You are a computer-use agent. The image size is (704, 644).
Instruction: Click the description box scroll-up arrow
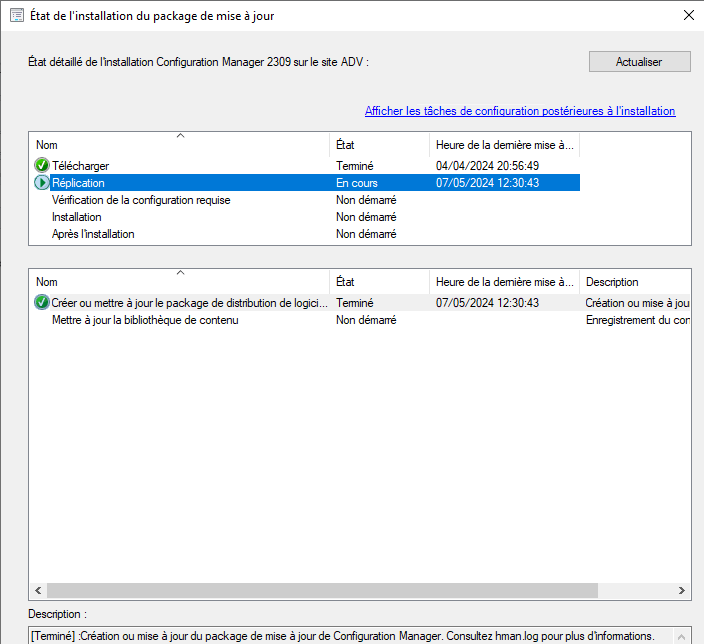click(x=682, y=636)
